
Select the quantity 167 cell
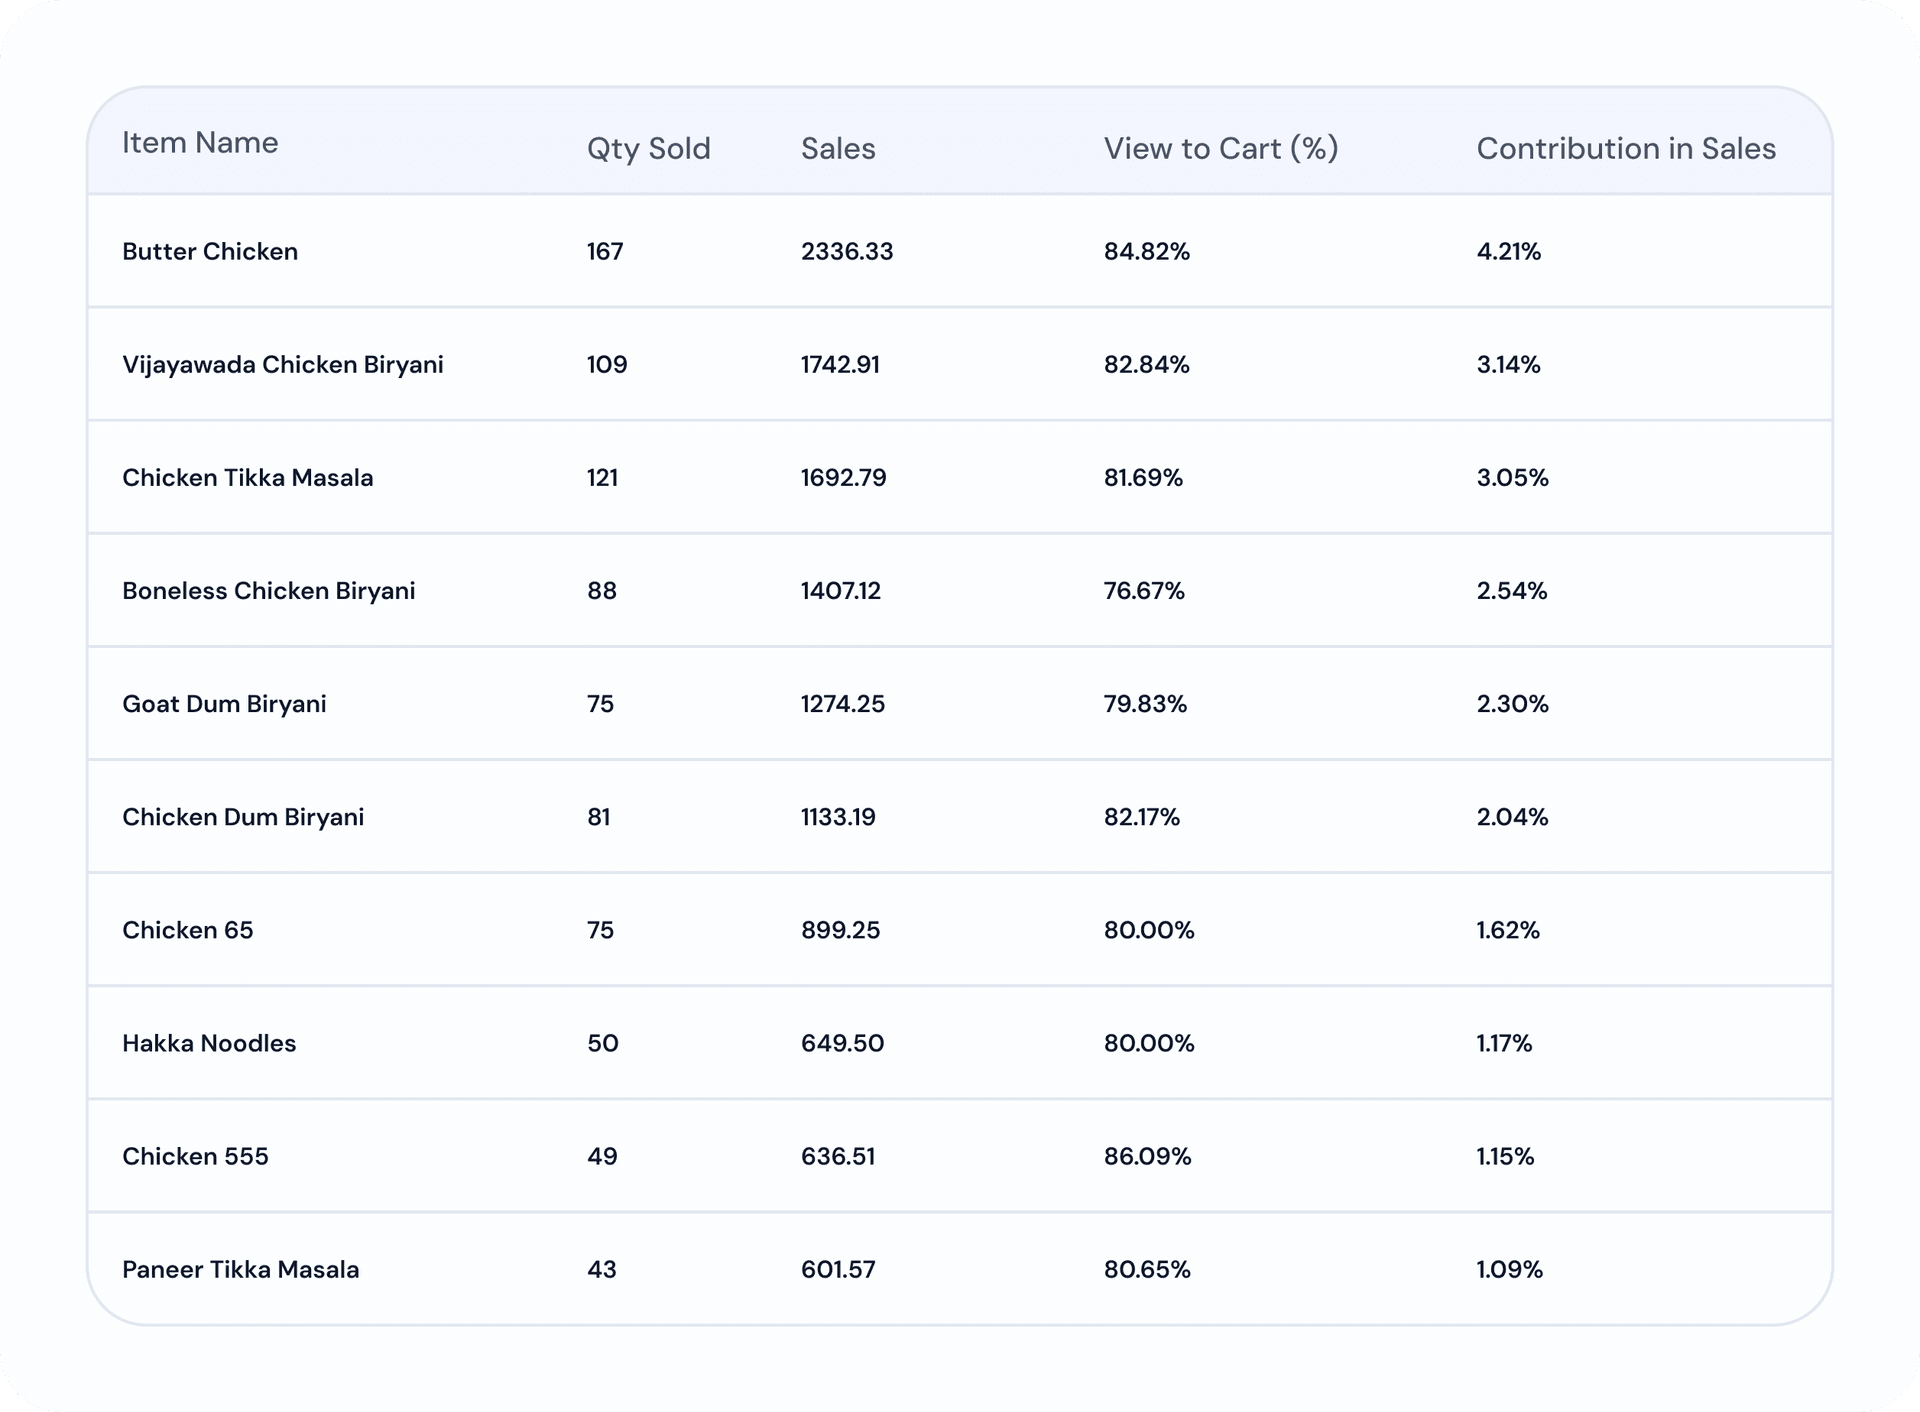[605, 251]
